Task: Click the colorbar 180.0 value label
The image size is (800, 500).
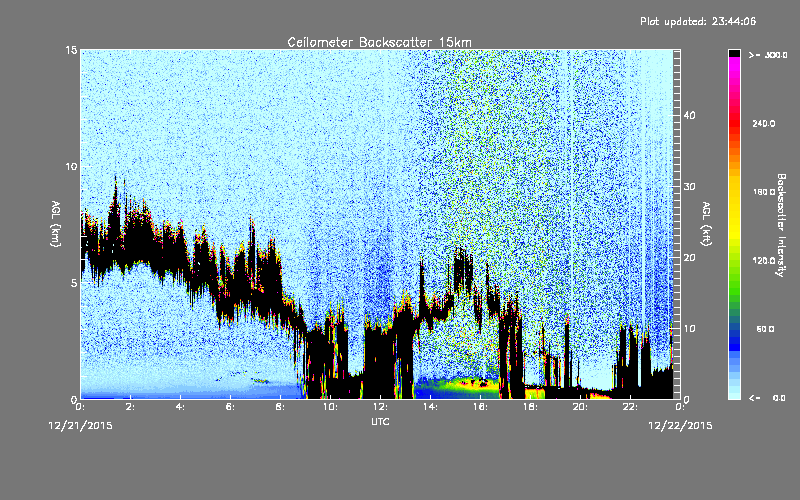Action: pyautogui.click(x=764, y=192)
